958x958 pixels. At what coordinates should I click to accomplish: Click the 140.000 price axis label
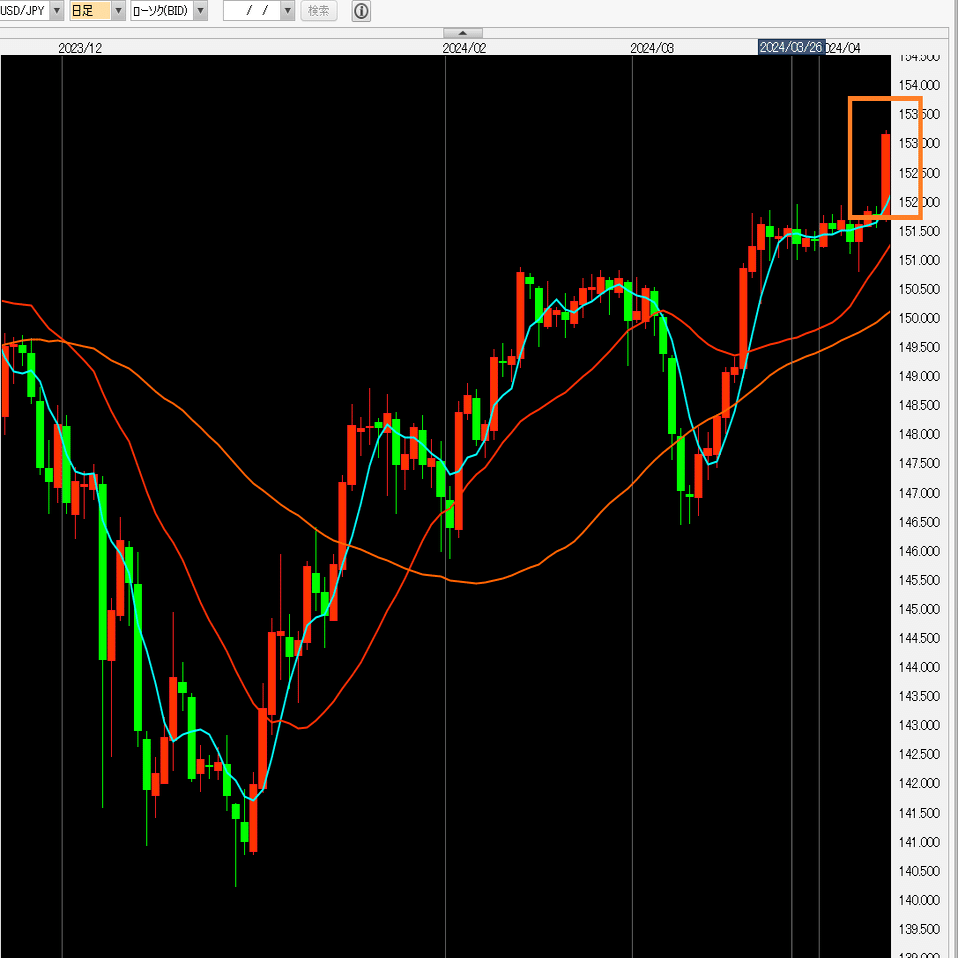point(919,900)
